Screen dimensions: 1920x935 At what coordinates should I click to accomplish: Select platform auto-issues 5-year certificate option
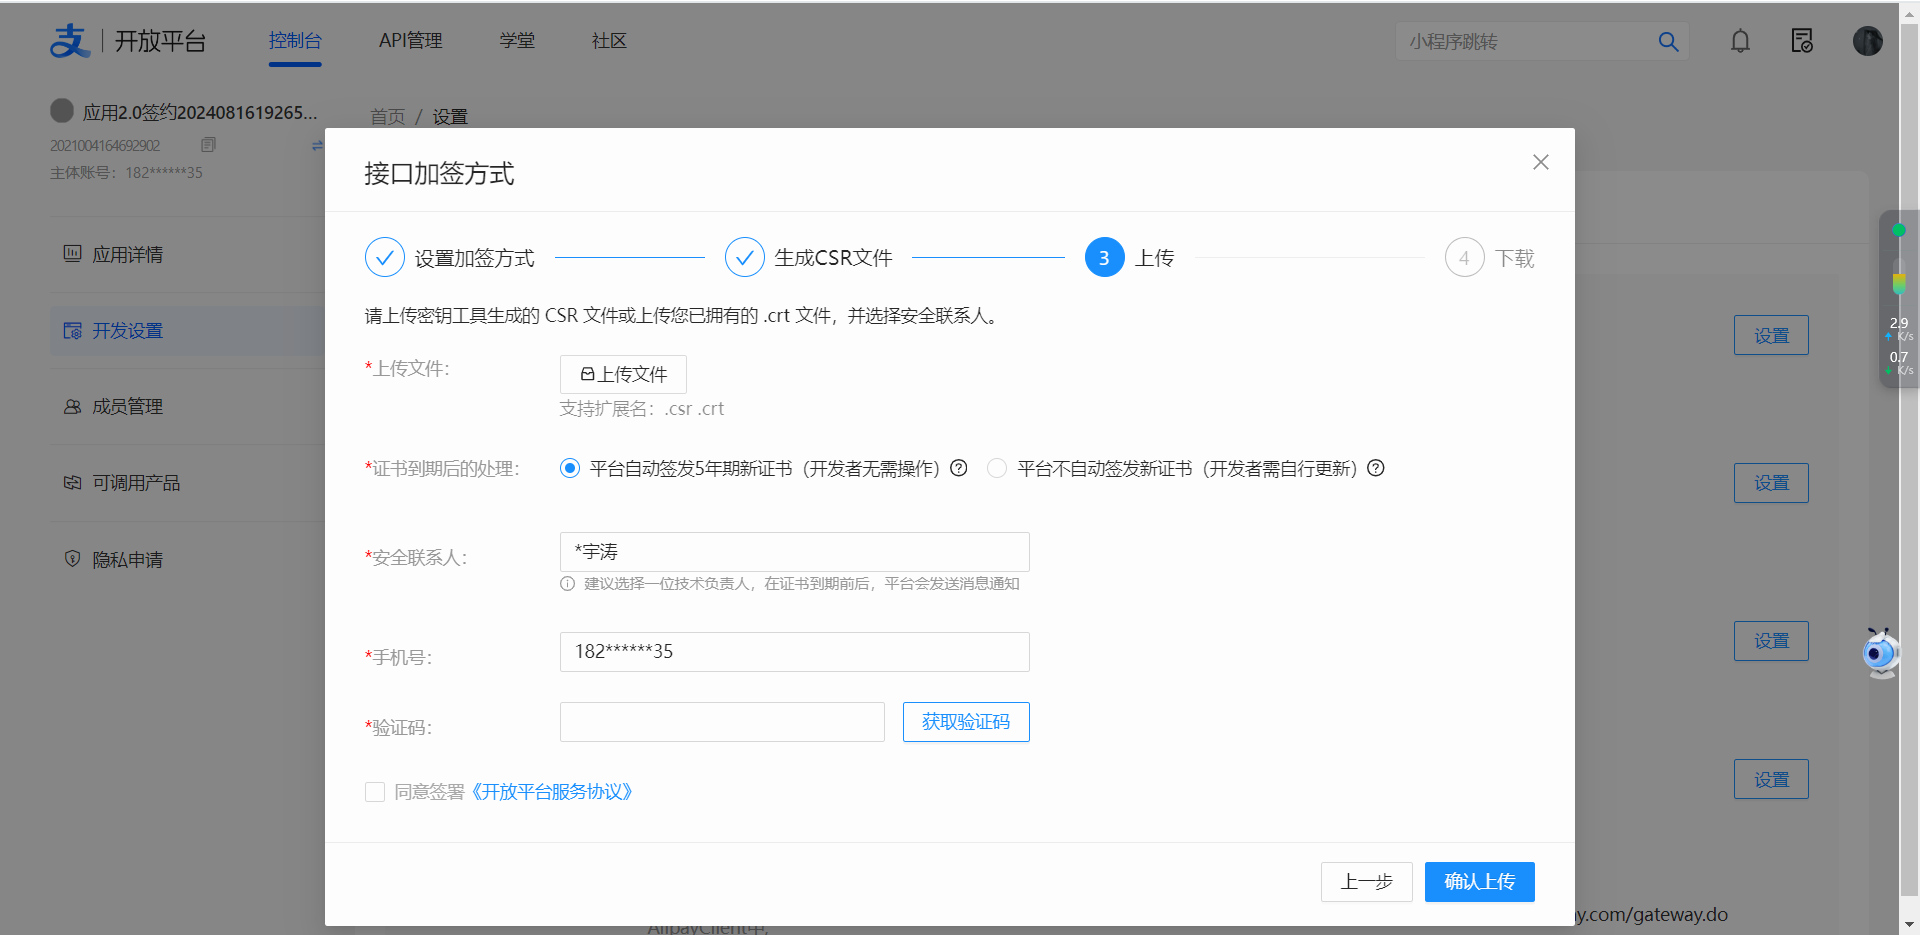(x=570, y=469)
